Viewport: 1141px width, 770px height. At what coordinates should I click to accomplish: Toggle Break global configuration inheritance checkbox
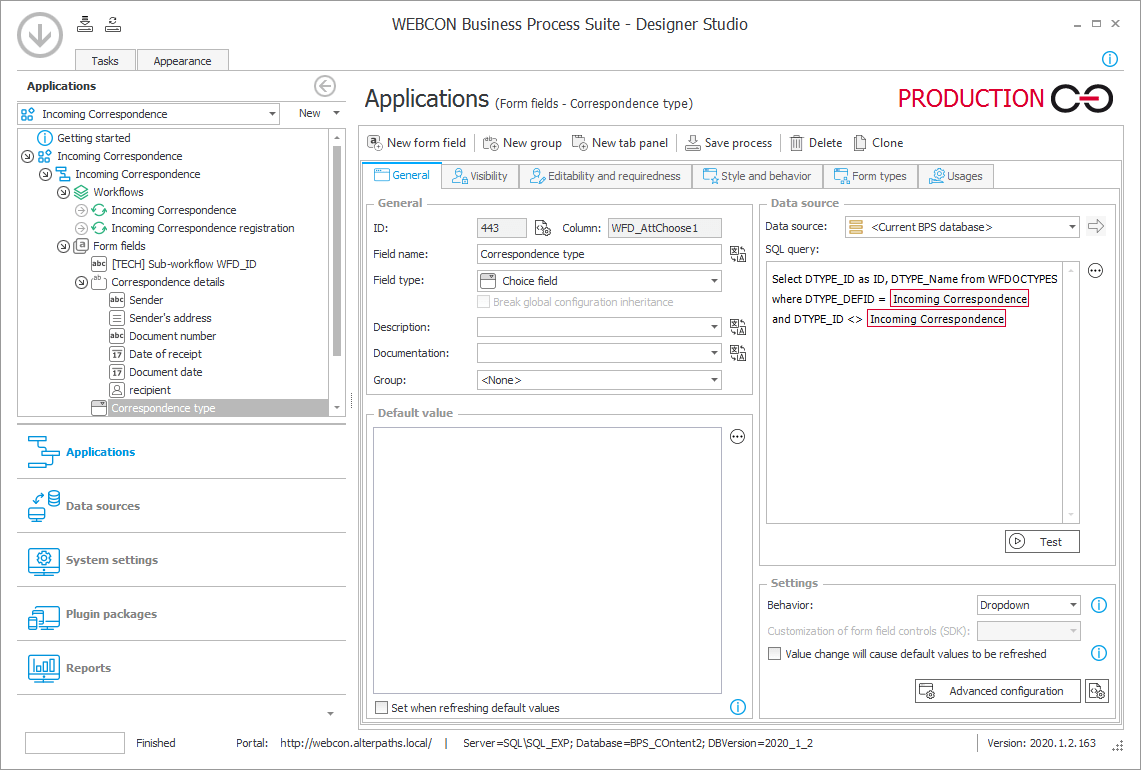click(x=483, y=302)
